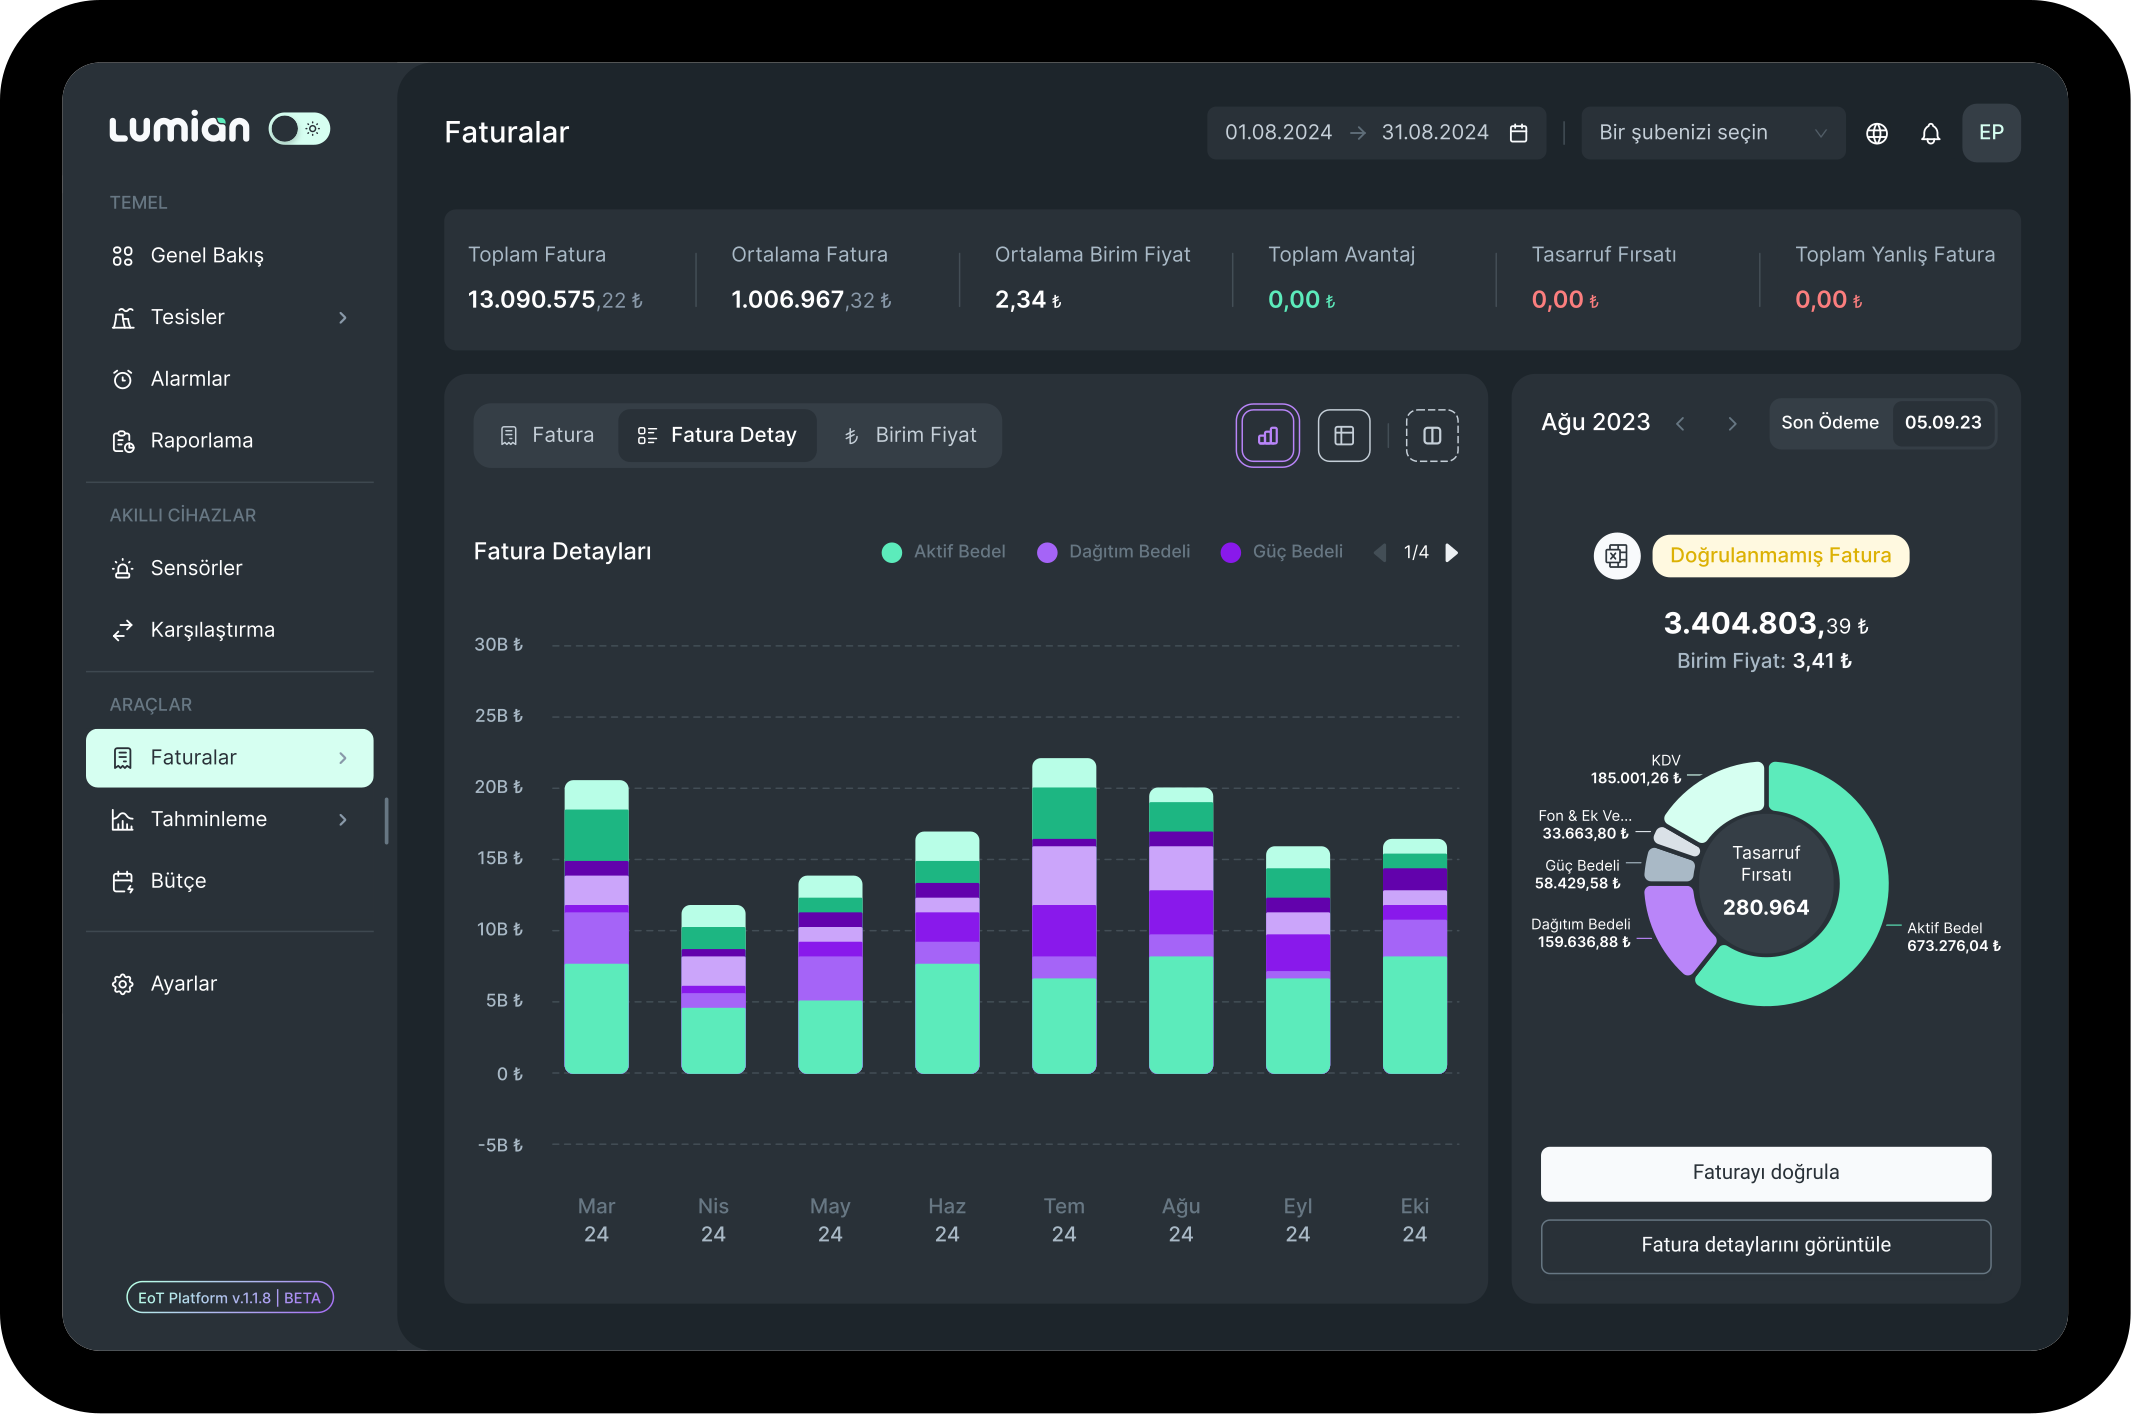The image size is (2131, 1416).
Task: Toggle the Güç Bedeli legend series
Action: click(x=1282, y=553)
